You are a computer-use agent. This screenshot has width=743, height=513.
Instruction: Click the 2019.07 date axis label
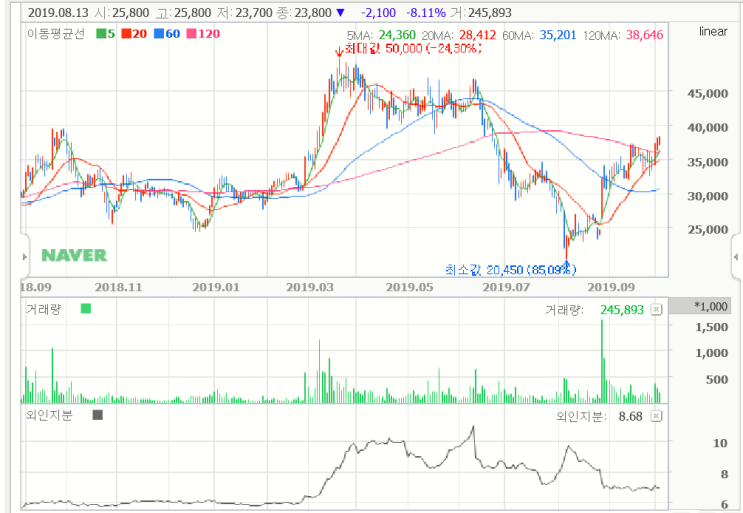[x=506, y=287]
